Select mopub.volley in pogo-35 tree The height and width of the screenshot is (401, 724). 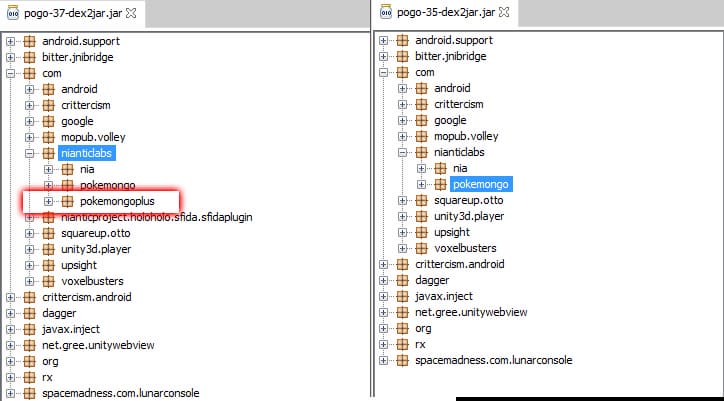point(466,136)
